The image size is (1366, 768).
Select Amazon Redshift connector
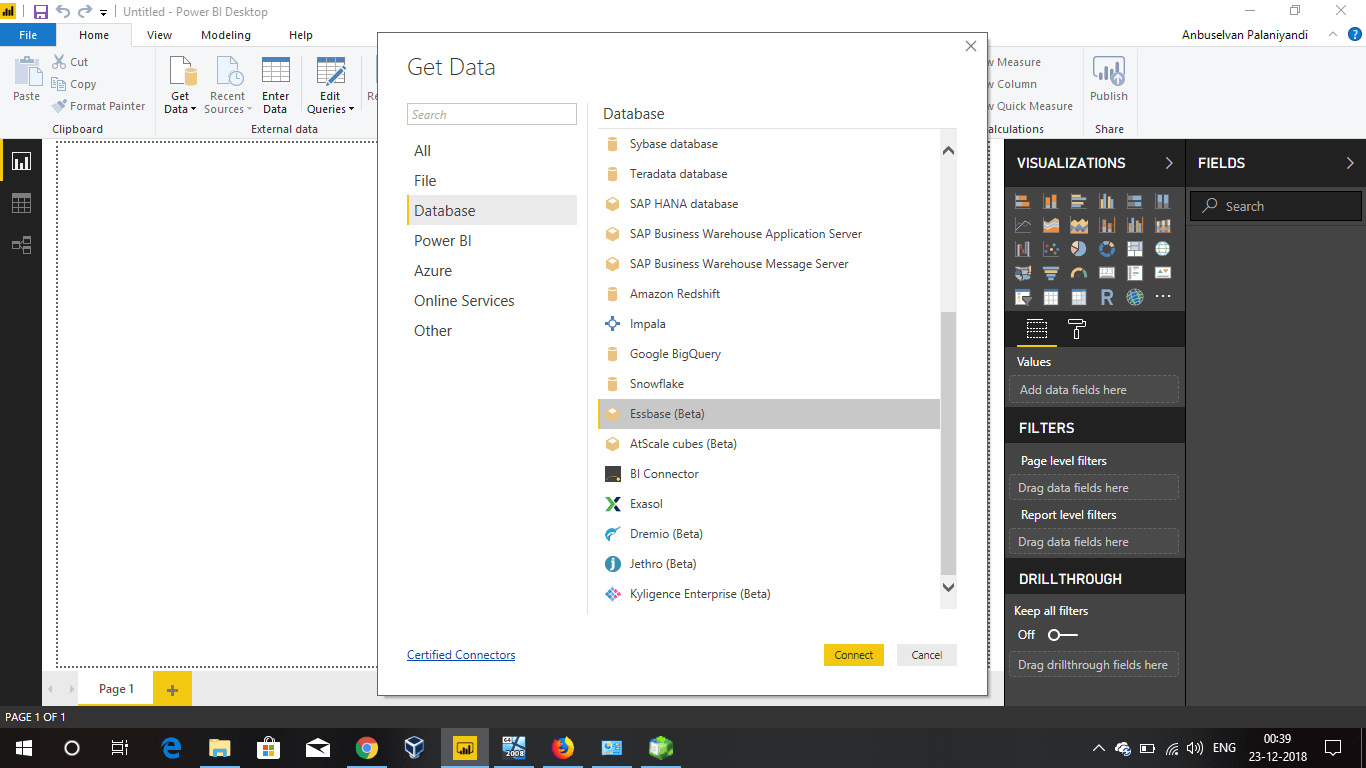point(769,294)
